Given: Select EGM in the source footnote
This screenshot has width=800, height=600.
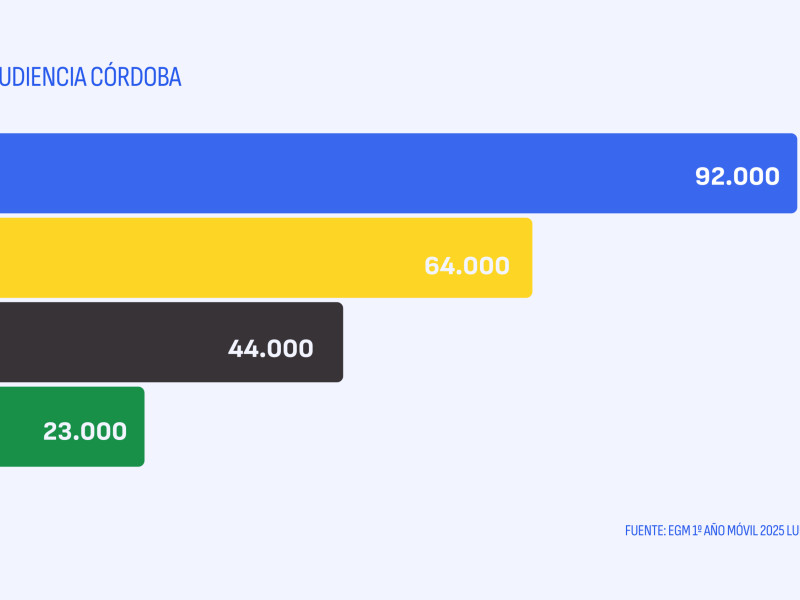Looking at the screenshot, I should coord(679,531).
